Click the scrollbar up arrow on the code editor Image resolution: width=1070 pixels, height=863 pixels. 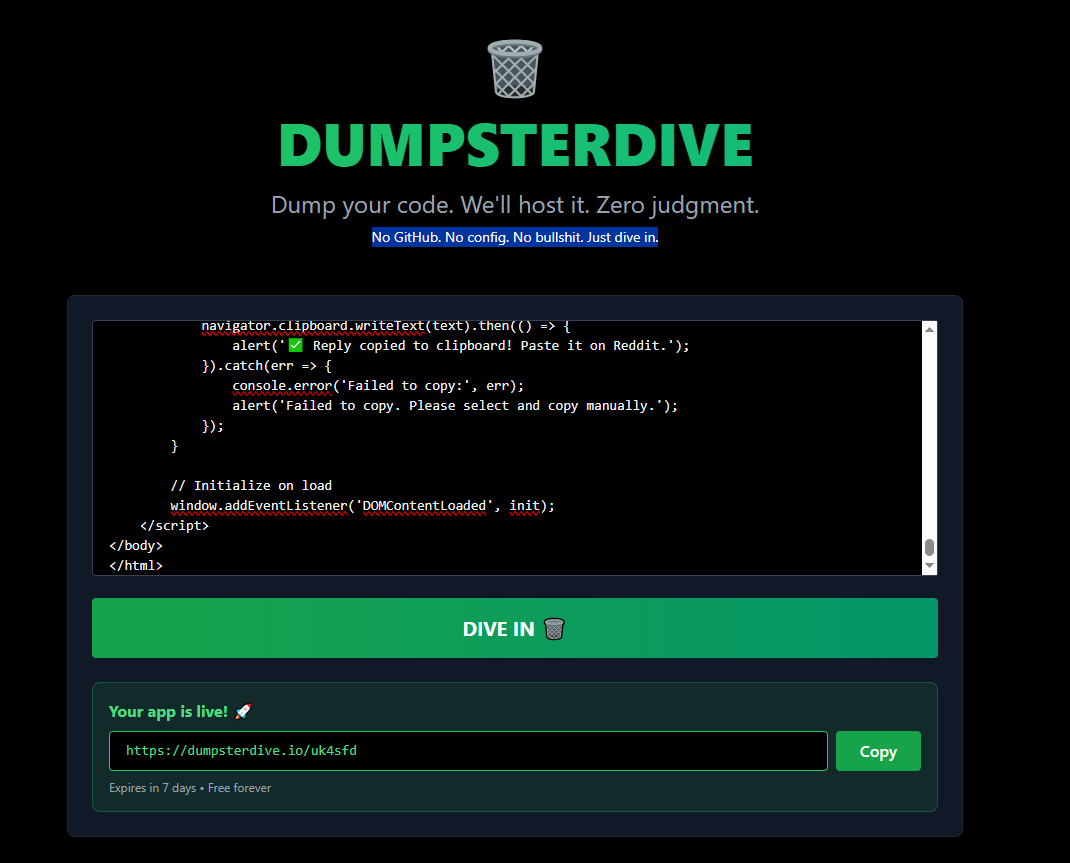coord(929,327)
